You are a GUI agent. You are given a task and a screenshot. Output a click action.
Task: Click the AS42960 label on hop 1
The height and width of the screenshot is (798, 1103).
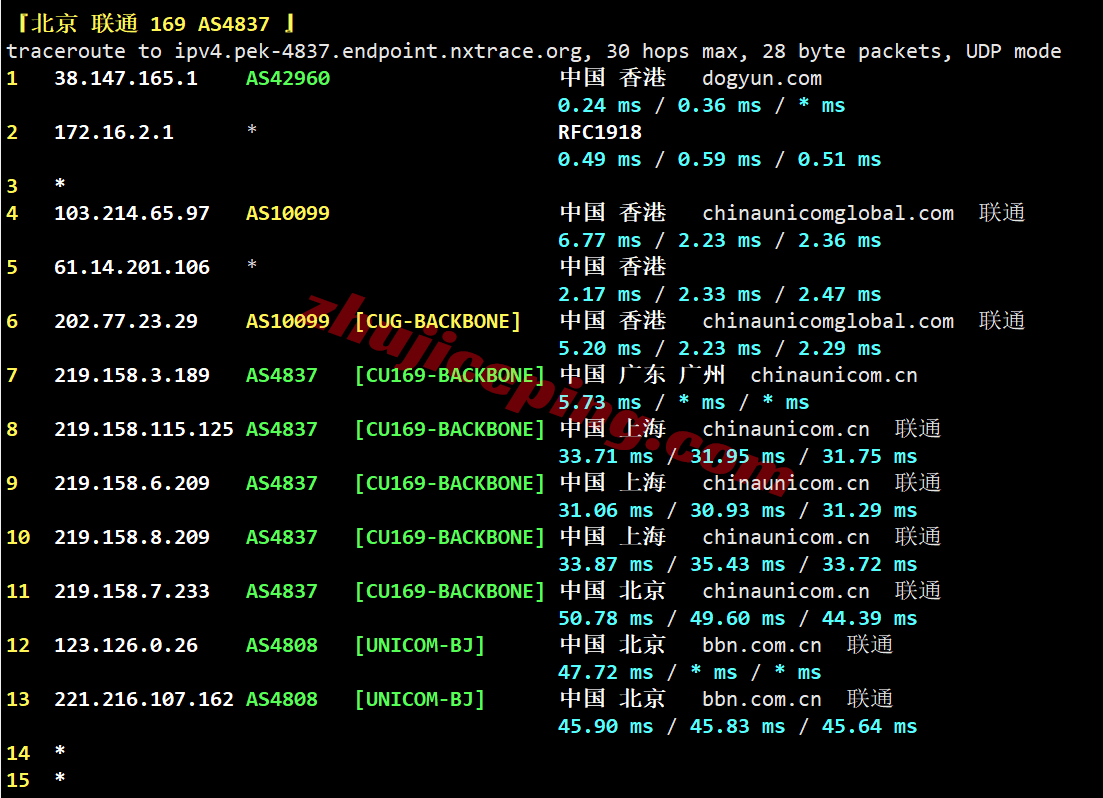pos(288,78)
